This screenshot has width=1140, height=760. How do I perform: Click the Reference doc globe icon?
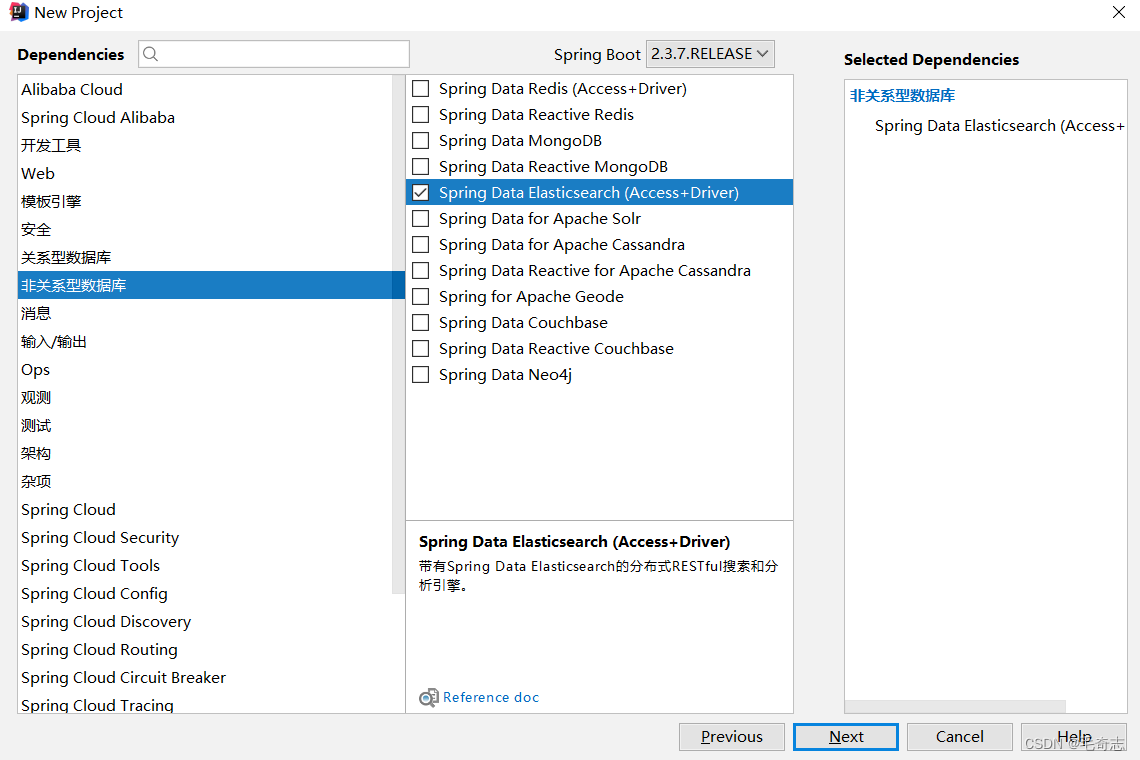coord(429,697)
